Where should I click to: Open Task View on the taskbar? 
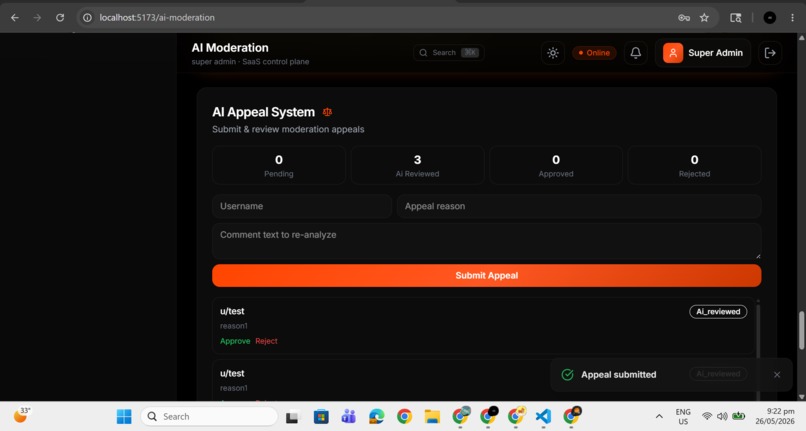292,417
